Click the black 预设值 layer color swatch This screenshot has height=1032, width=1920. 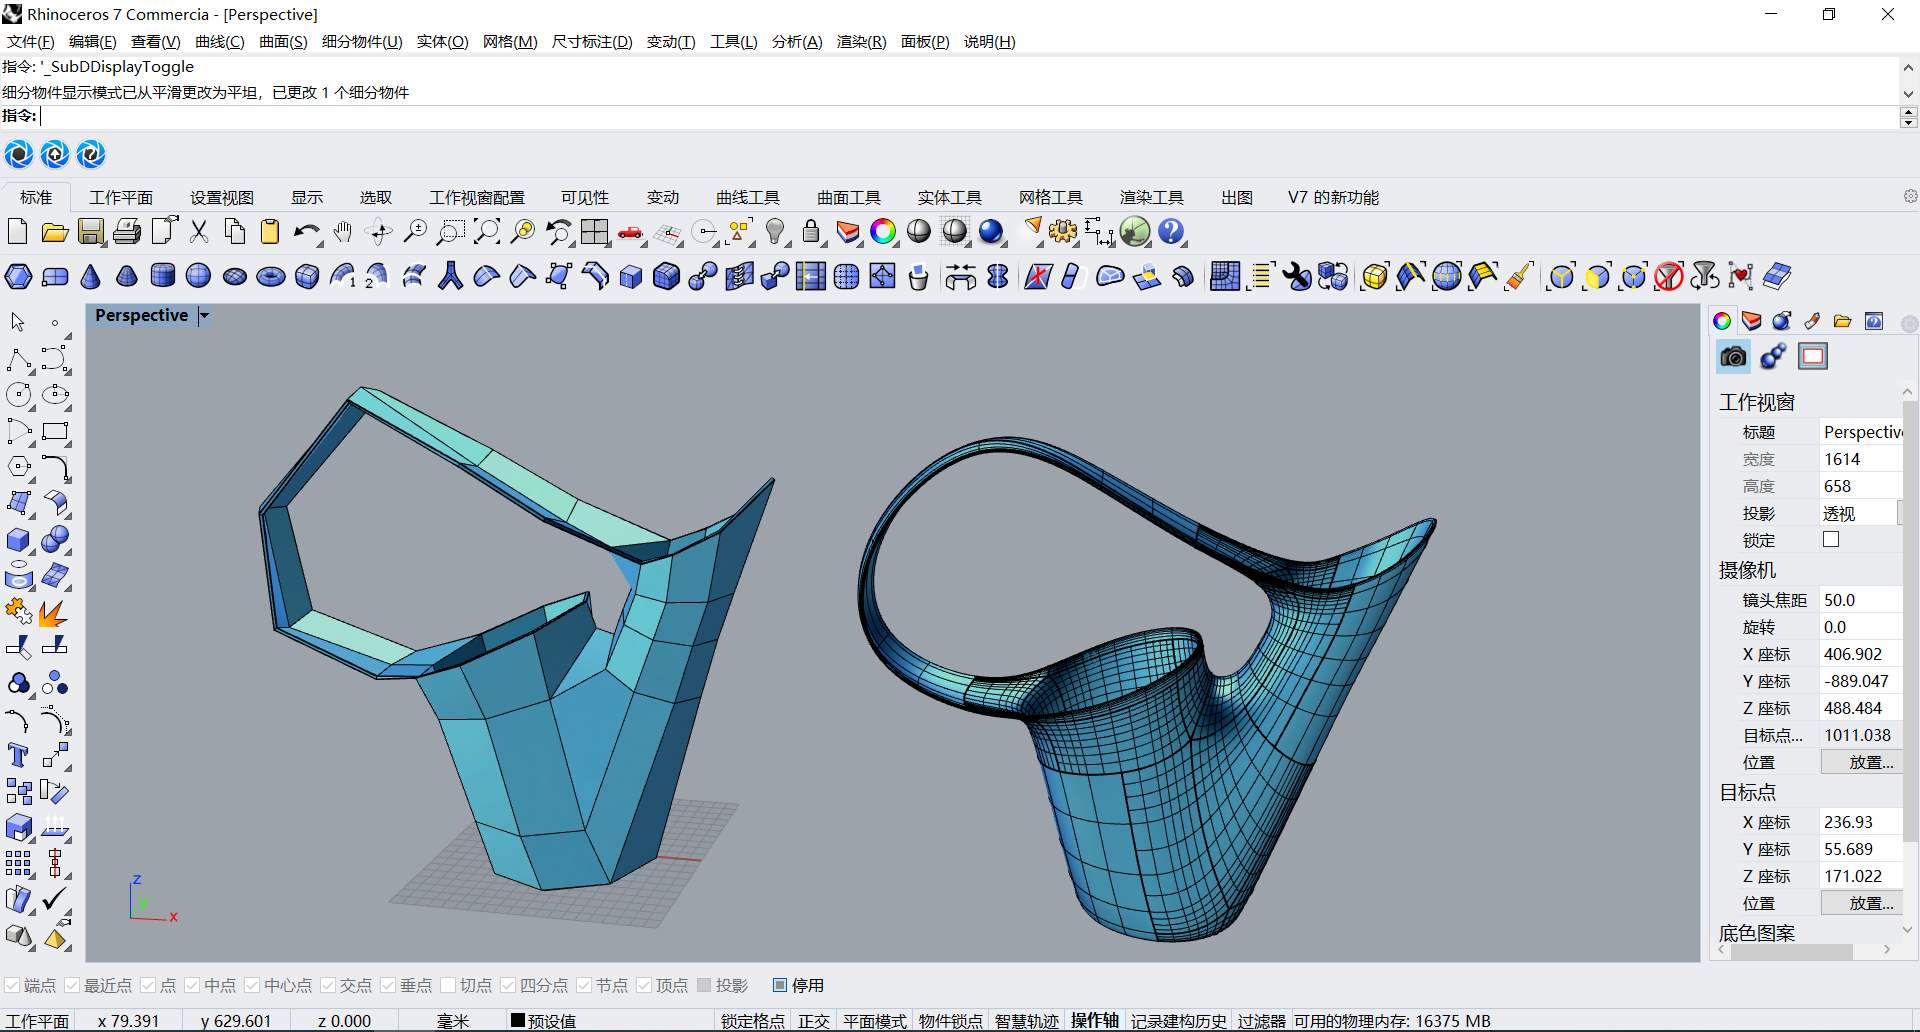pyautogui.click(x=518, y=1021)
